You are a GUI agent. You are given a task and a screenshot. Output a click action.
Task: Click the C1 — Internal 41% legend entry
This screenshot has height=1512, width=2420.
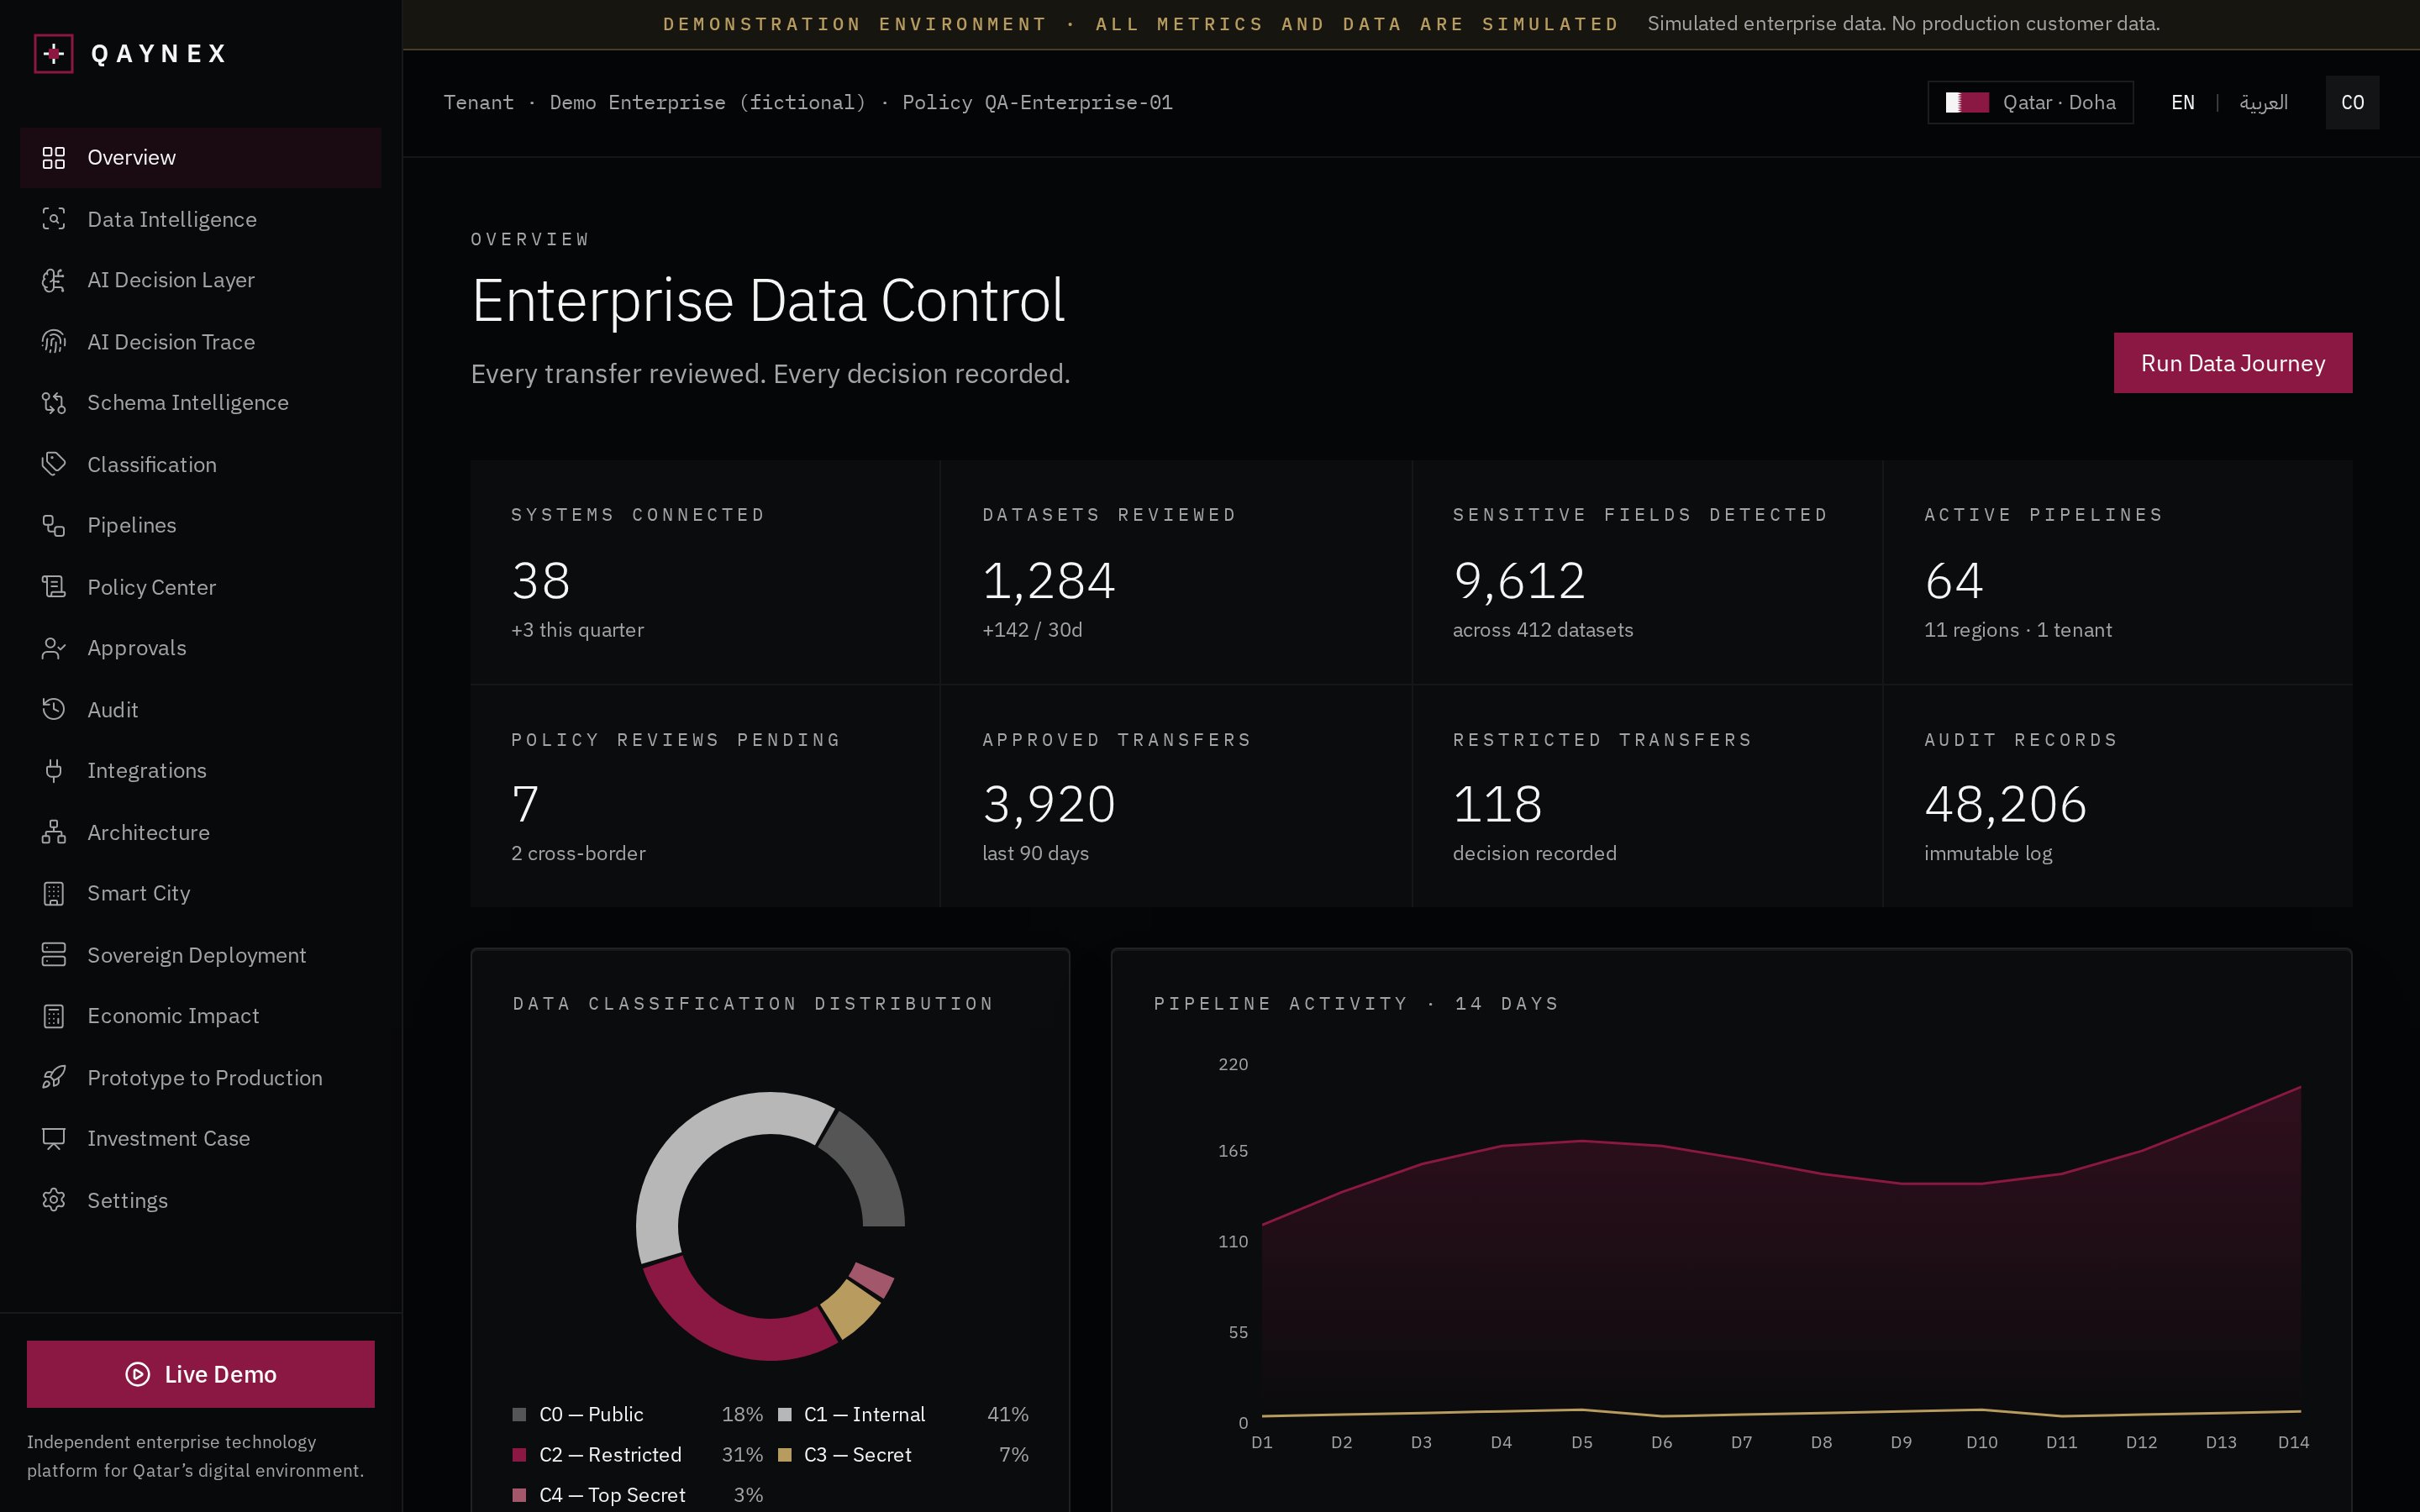point(903,1414)
